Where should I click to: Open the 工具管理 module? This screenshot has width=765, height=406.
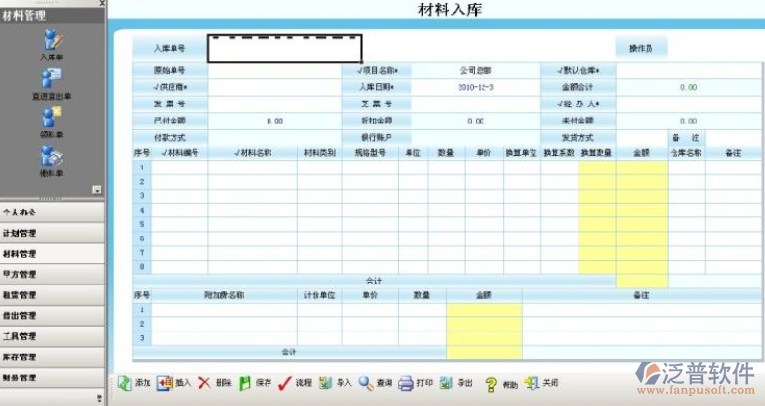point(52,336)
